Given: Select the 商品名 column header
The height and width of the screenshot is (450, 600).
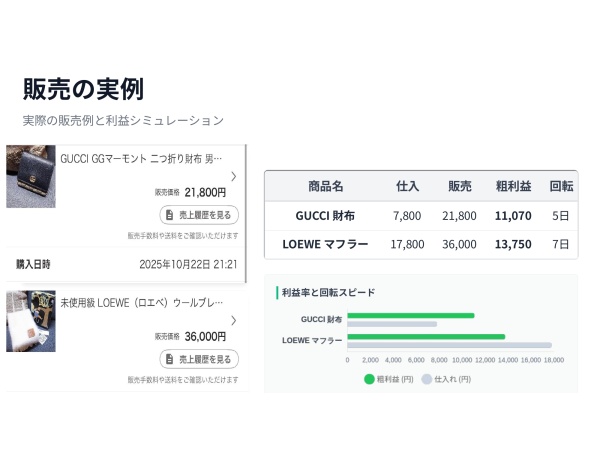Looking at the screenshot, I should tap(326, 186).
